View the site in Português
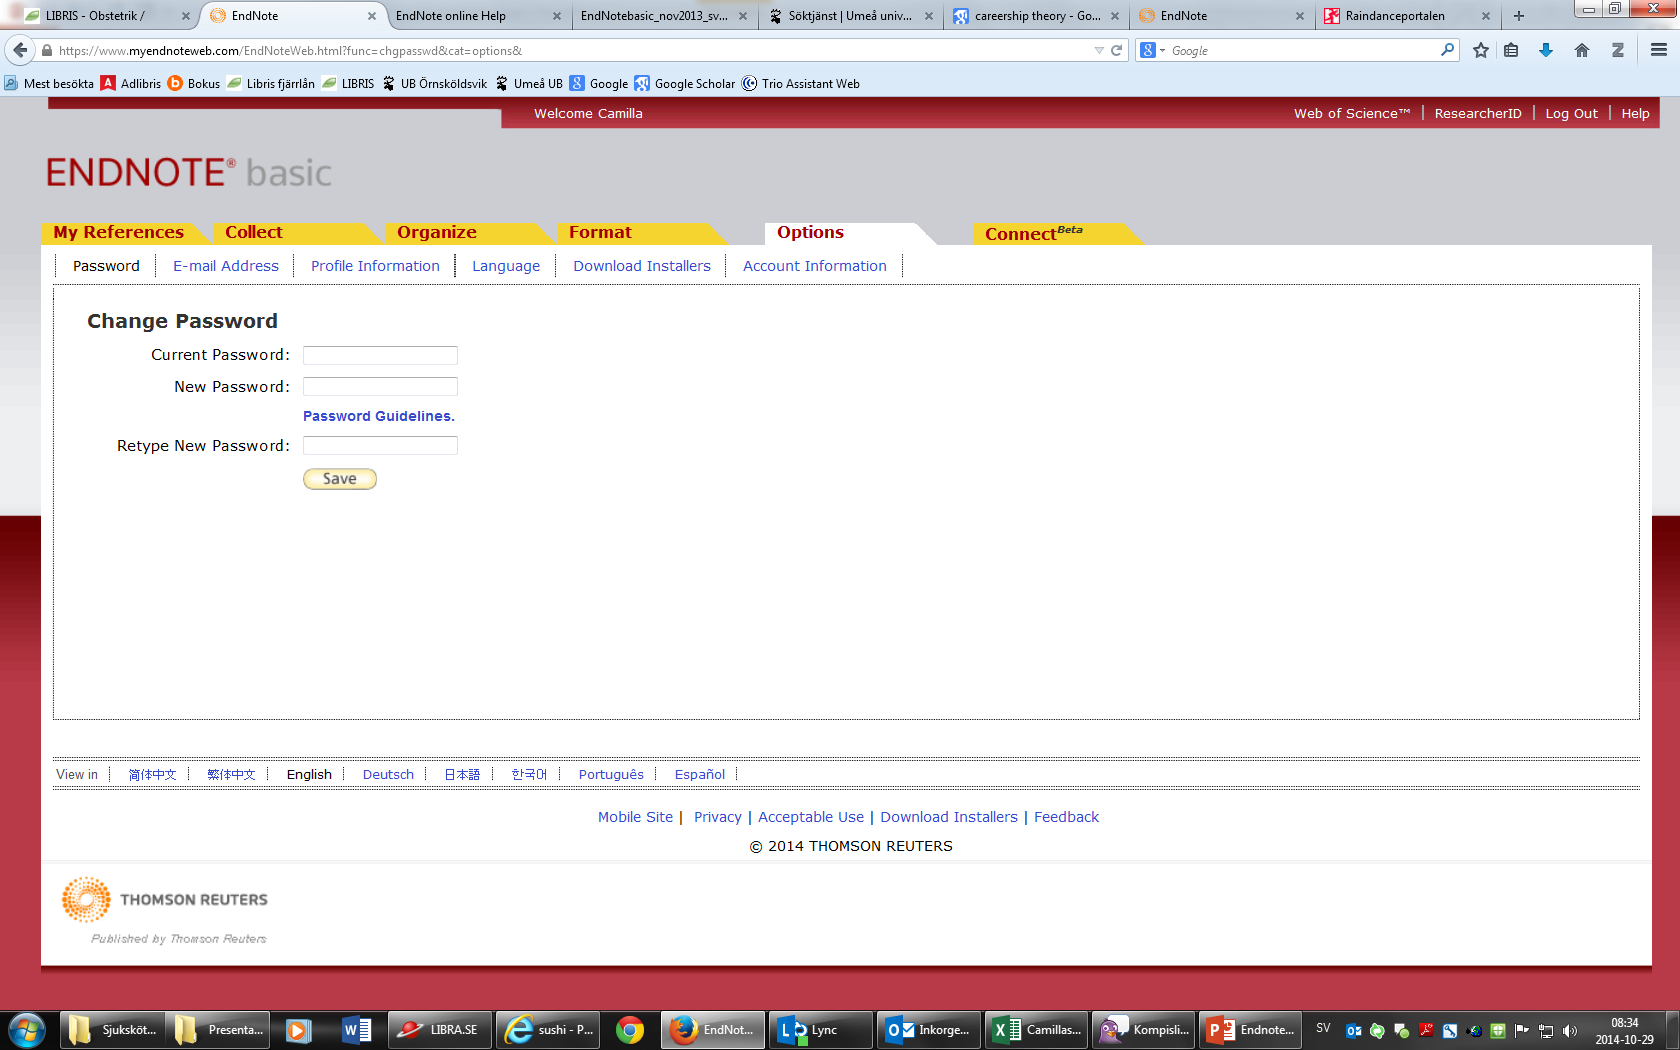The height and width of the screenshot is (1050, 1680). coord(611,774)
